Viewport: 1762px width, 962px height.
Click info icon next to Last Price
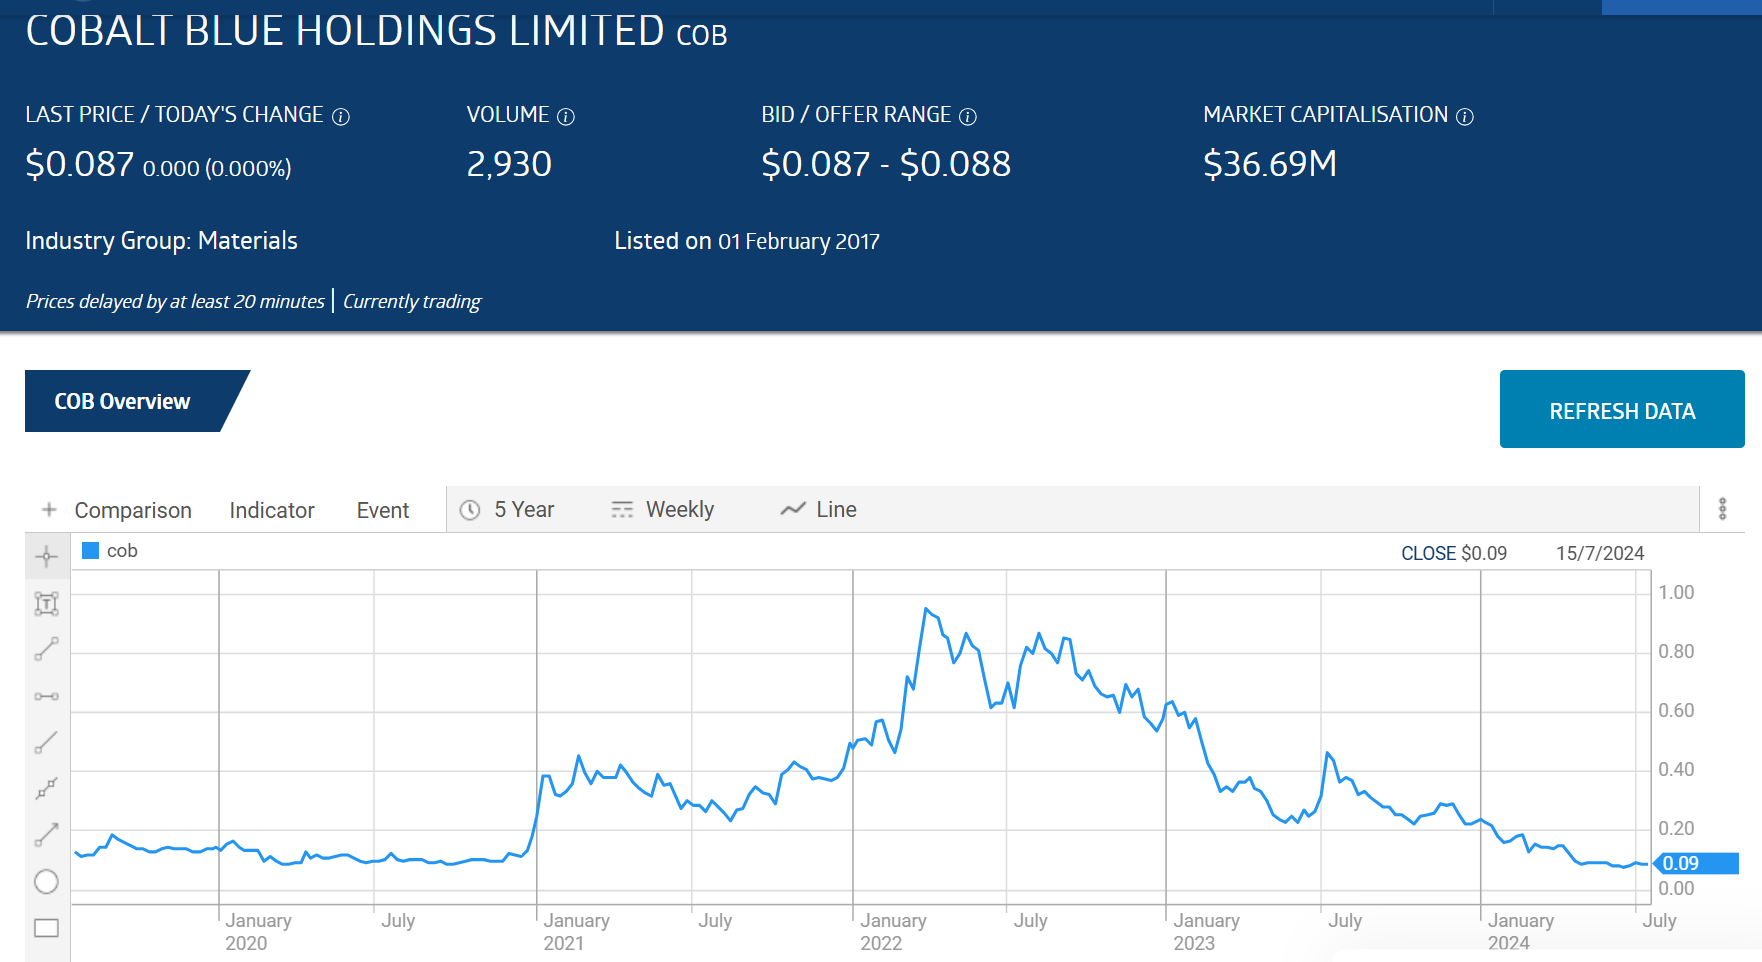point(341,117)
